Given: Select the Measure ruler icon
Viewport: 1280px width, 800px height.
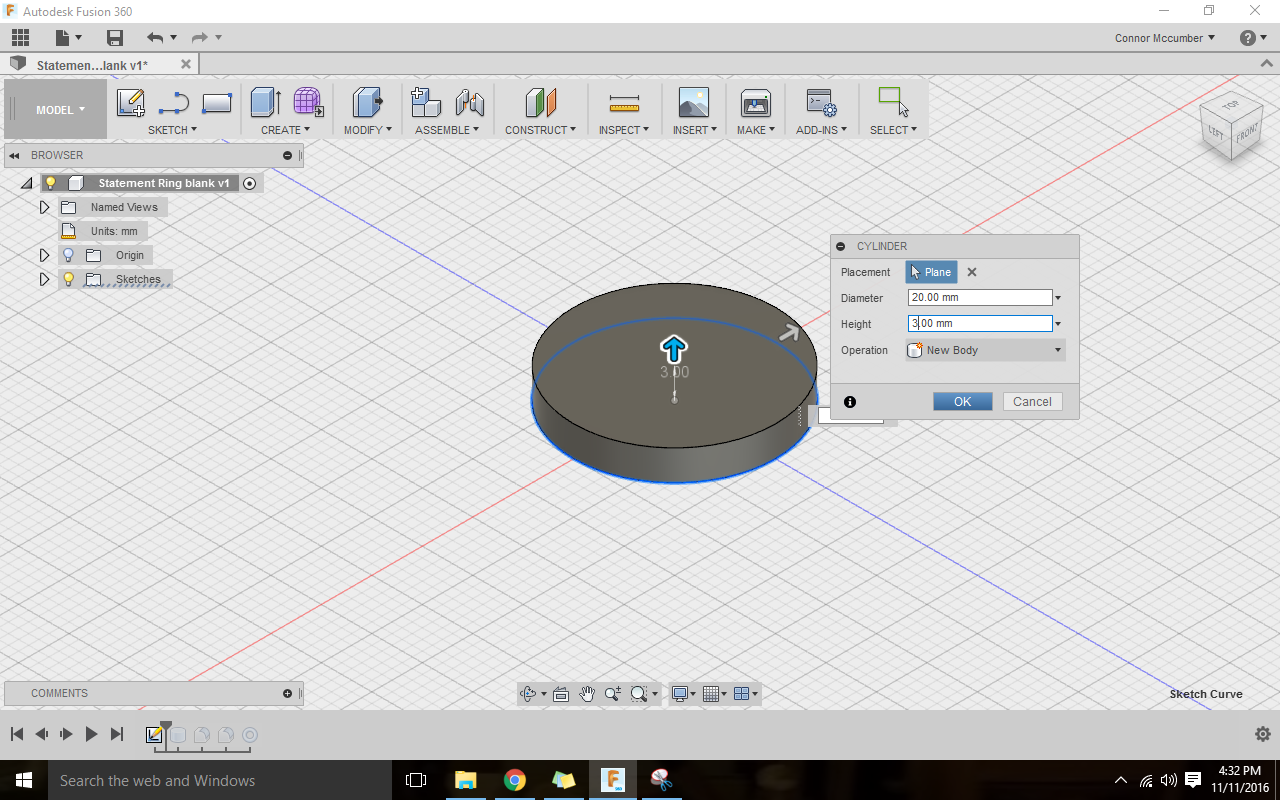Looking at the screenshot, I should point(624,103).
